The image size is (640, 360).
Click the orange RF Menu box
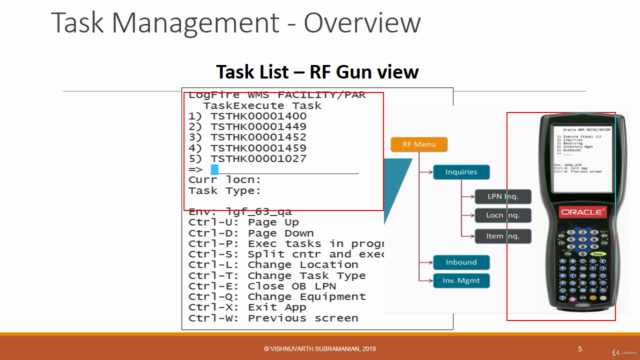(x=419, y=144)
